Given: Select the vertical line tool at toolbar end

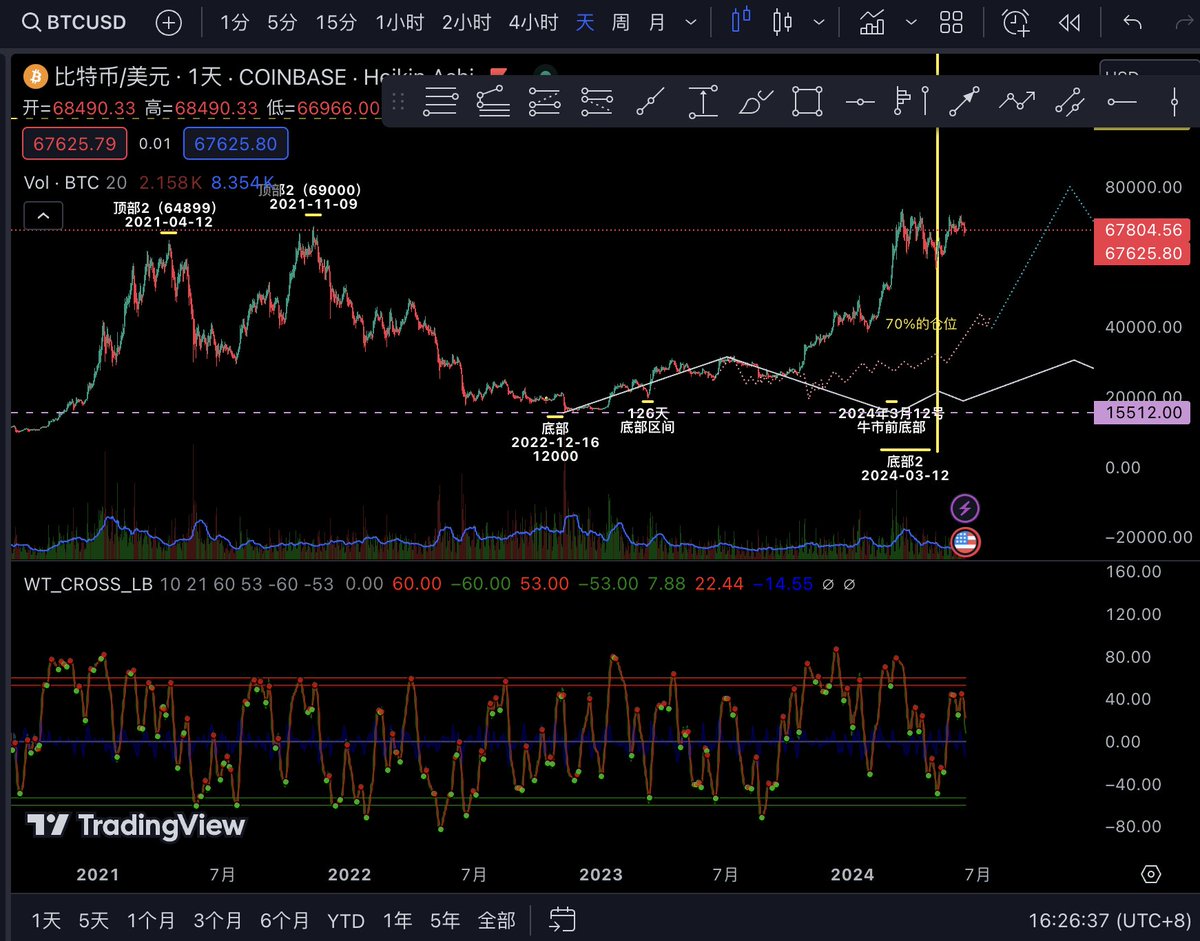Looking at the screenshot, I should (x=1174, y=100).
